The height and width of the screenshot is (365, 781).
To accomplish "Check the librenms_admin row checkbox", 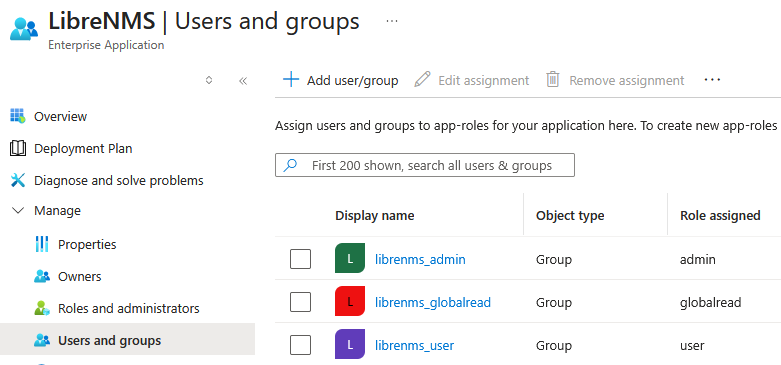I will click(x=300, y=259).
